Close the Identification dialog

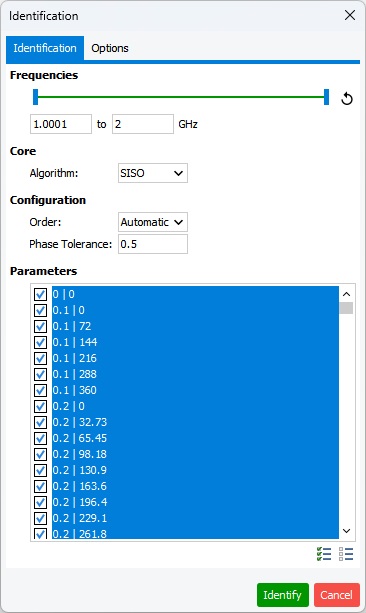[x=350, y=15]
